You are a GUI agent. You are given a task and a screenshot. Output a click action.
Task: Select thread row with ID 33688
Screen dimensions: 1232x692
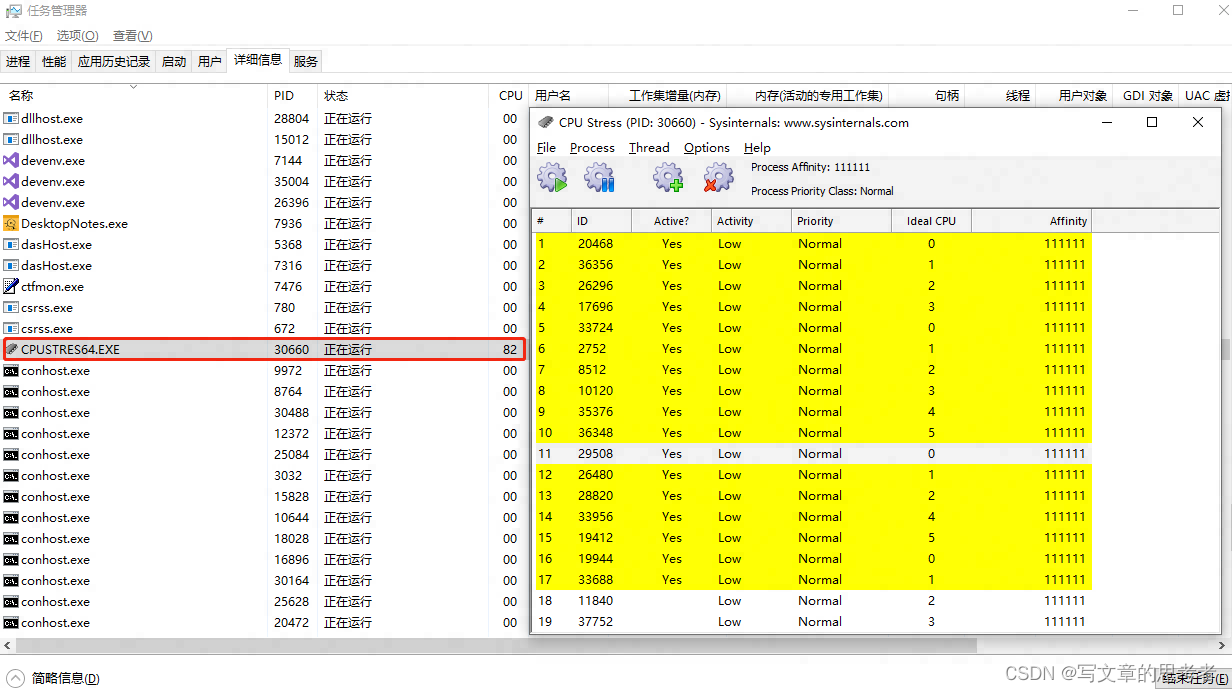[x=812, y=579]
